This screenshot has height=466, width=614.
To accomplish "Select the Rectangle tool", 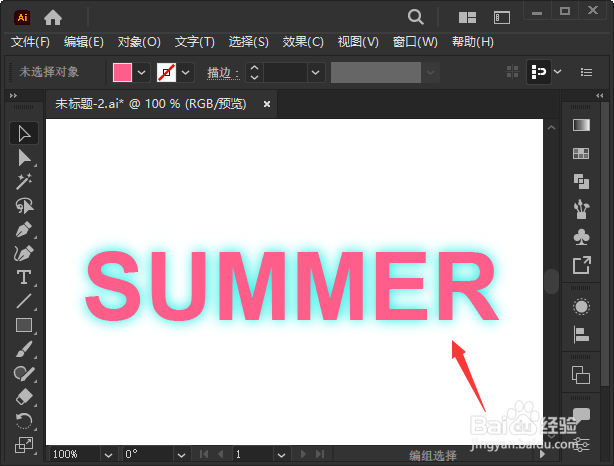I will click(24, 325).
